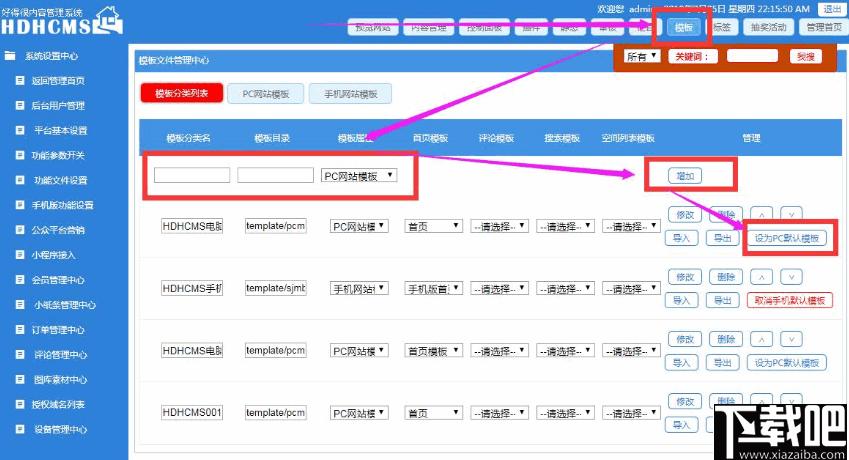Expand the 首页 homepage template dropdown in first row
The image size is (849, 460).
433,227
